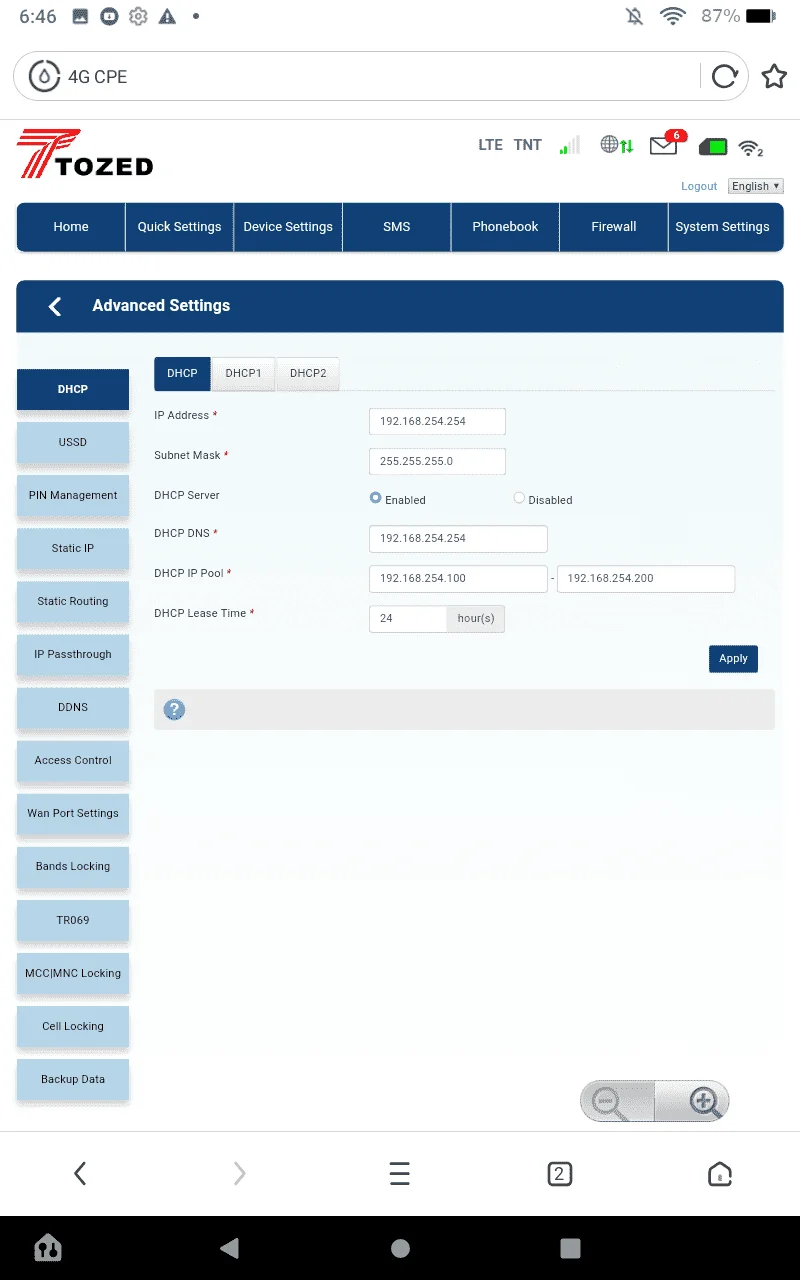Image resolution: width=800 pixels, height=1280 pixels.
Task: Focus DHCP IP Pool start field
Action: coord(458,578)
